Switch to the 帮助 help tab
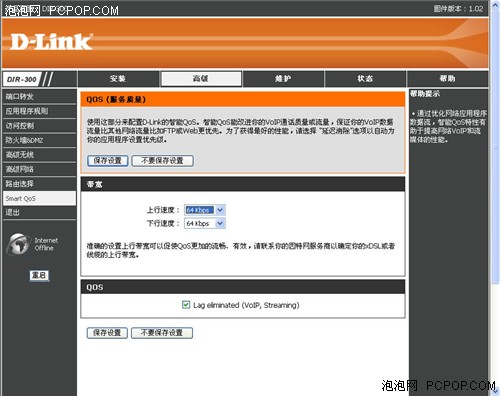This screenshot has width=500, height=396. tap(447, 79)
